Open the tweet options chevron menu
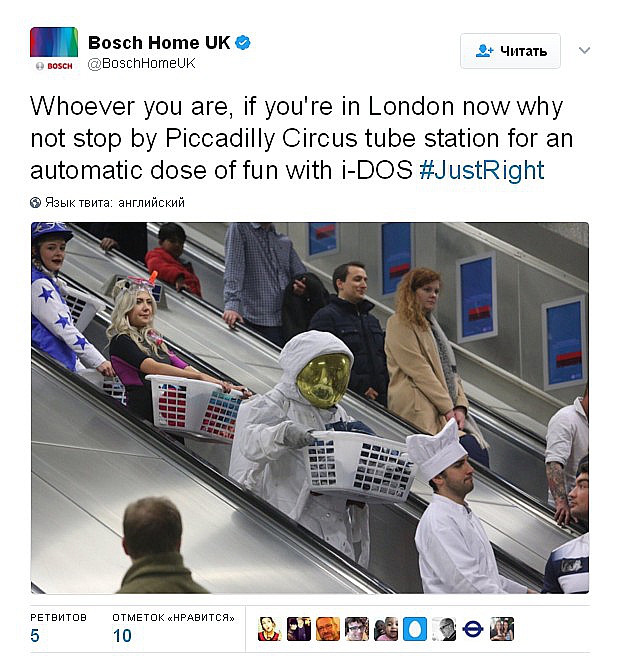 pos(584,51)
